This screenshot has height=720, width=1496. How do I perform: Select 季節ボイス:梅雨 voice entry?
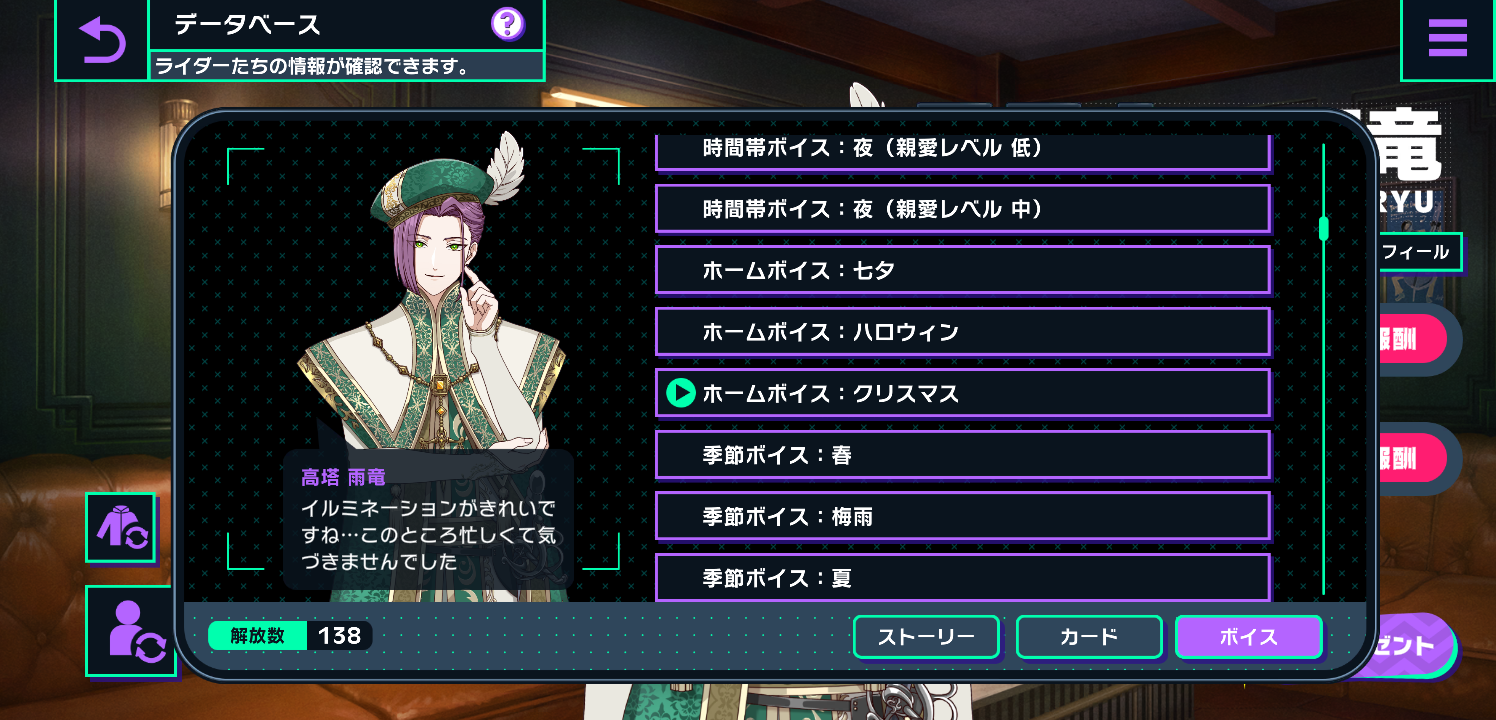tap(963, 516)
